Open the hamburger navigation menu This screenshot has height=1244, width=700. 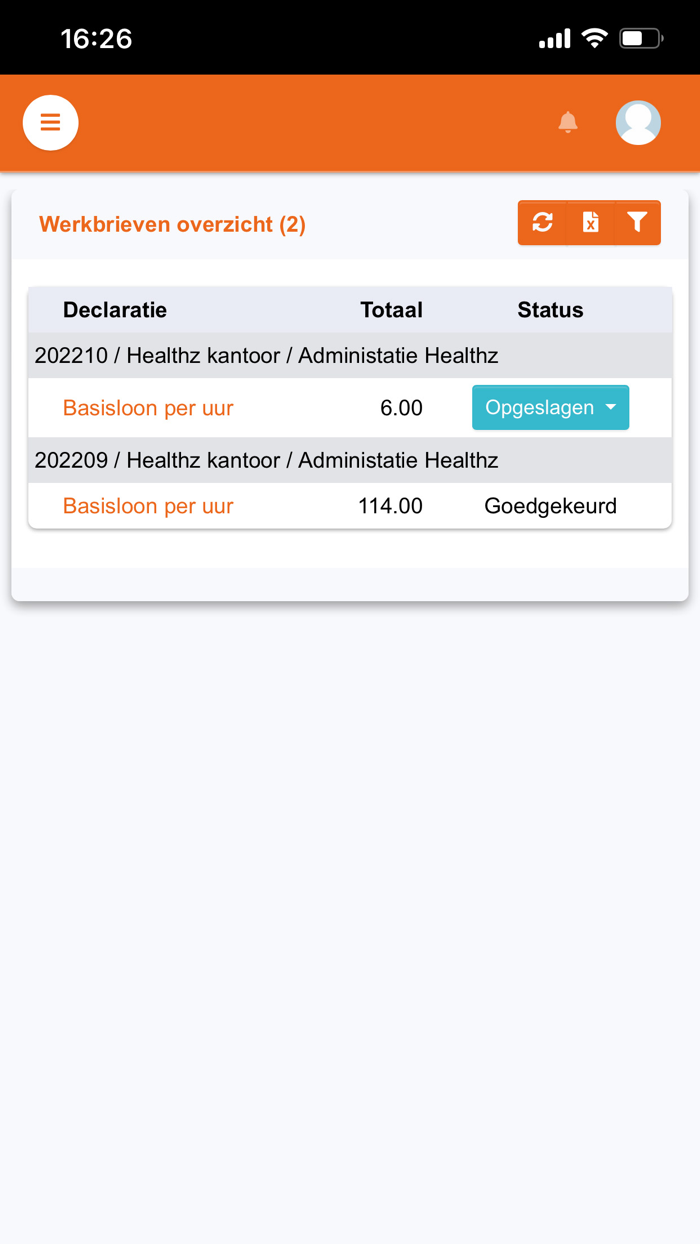point(50,123)
